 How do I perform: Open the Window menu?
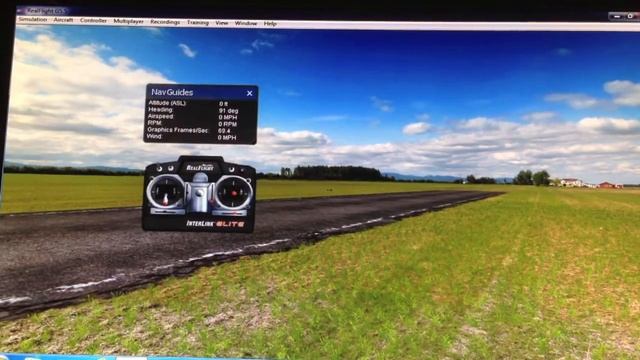[x=246, y=23]
